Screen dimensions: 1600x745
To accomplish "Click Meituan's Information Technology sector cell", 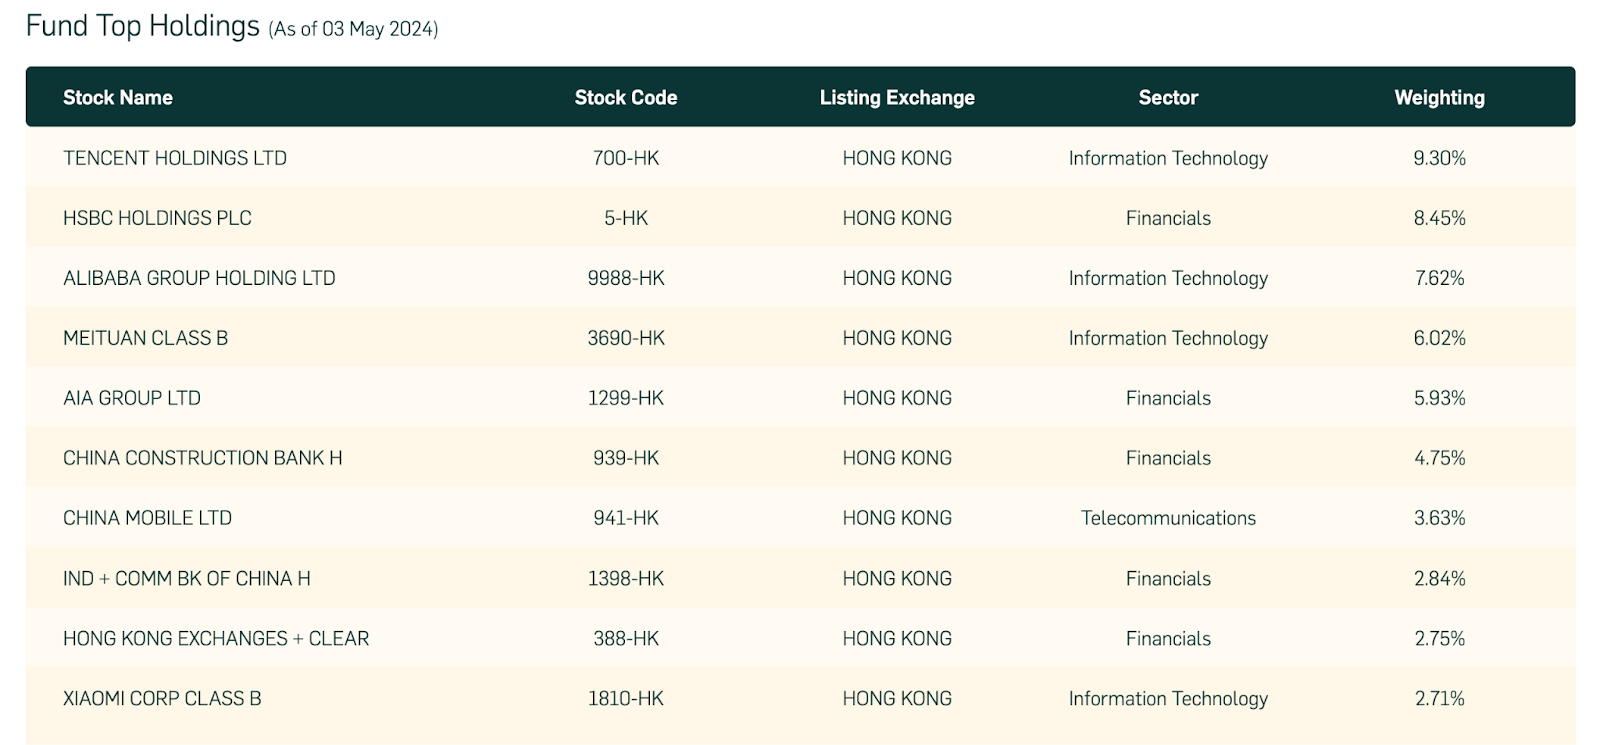I will click(x=1168, y=338).
